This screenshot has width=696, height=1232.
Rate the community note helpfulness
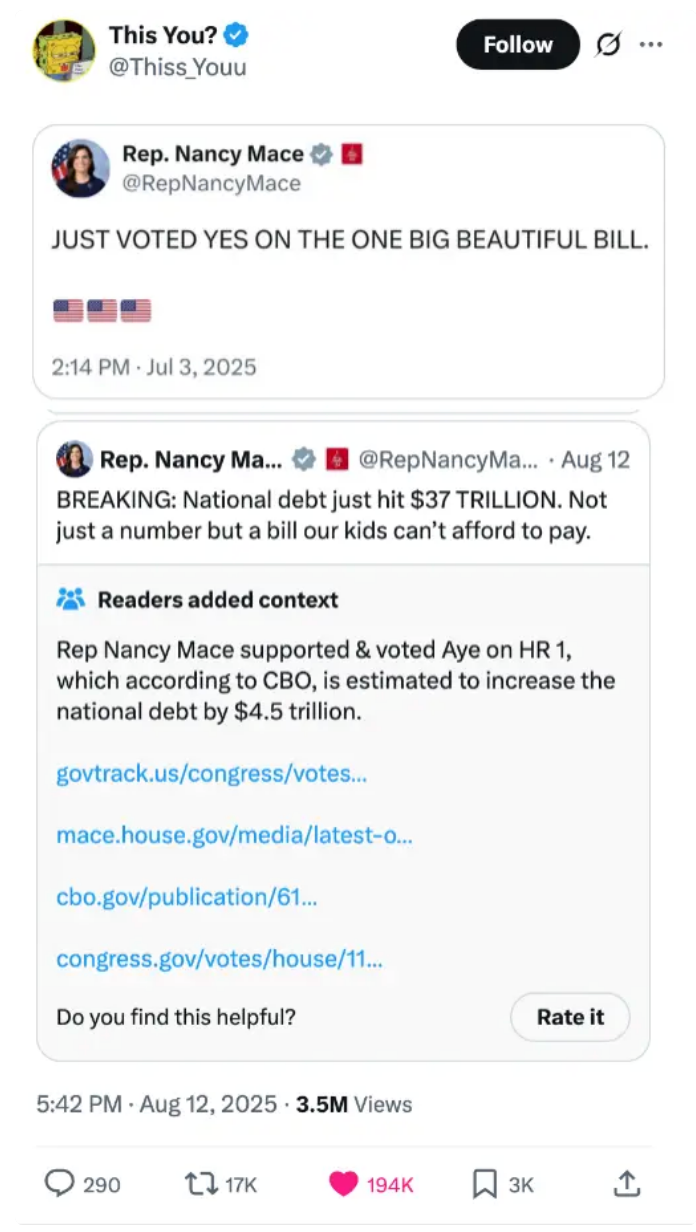tap(570, 1017)
